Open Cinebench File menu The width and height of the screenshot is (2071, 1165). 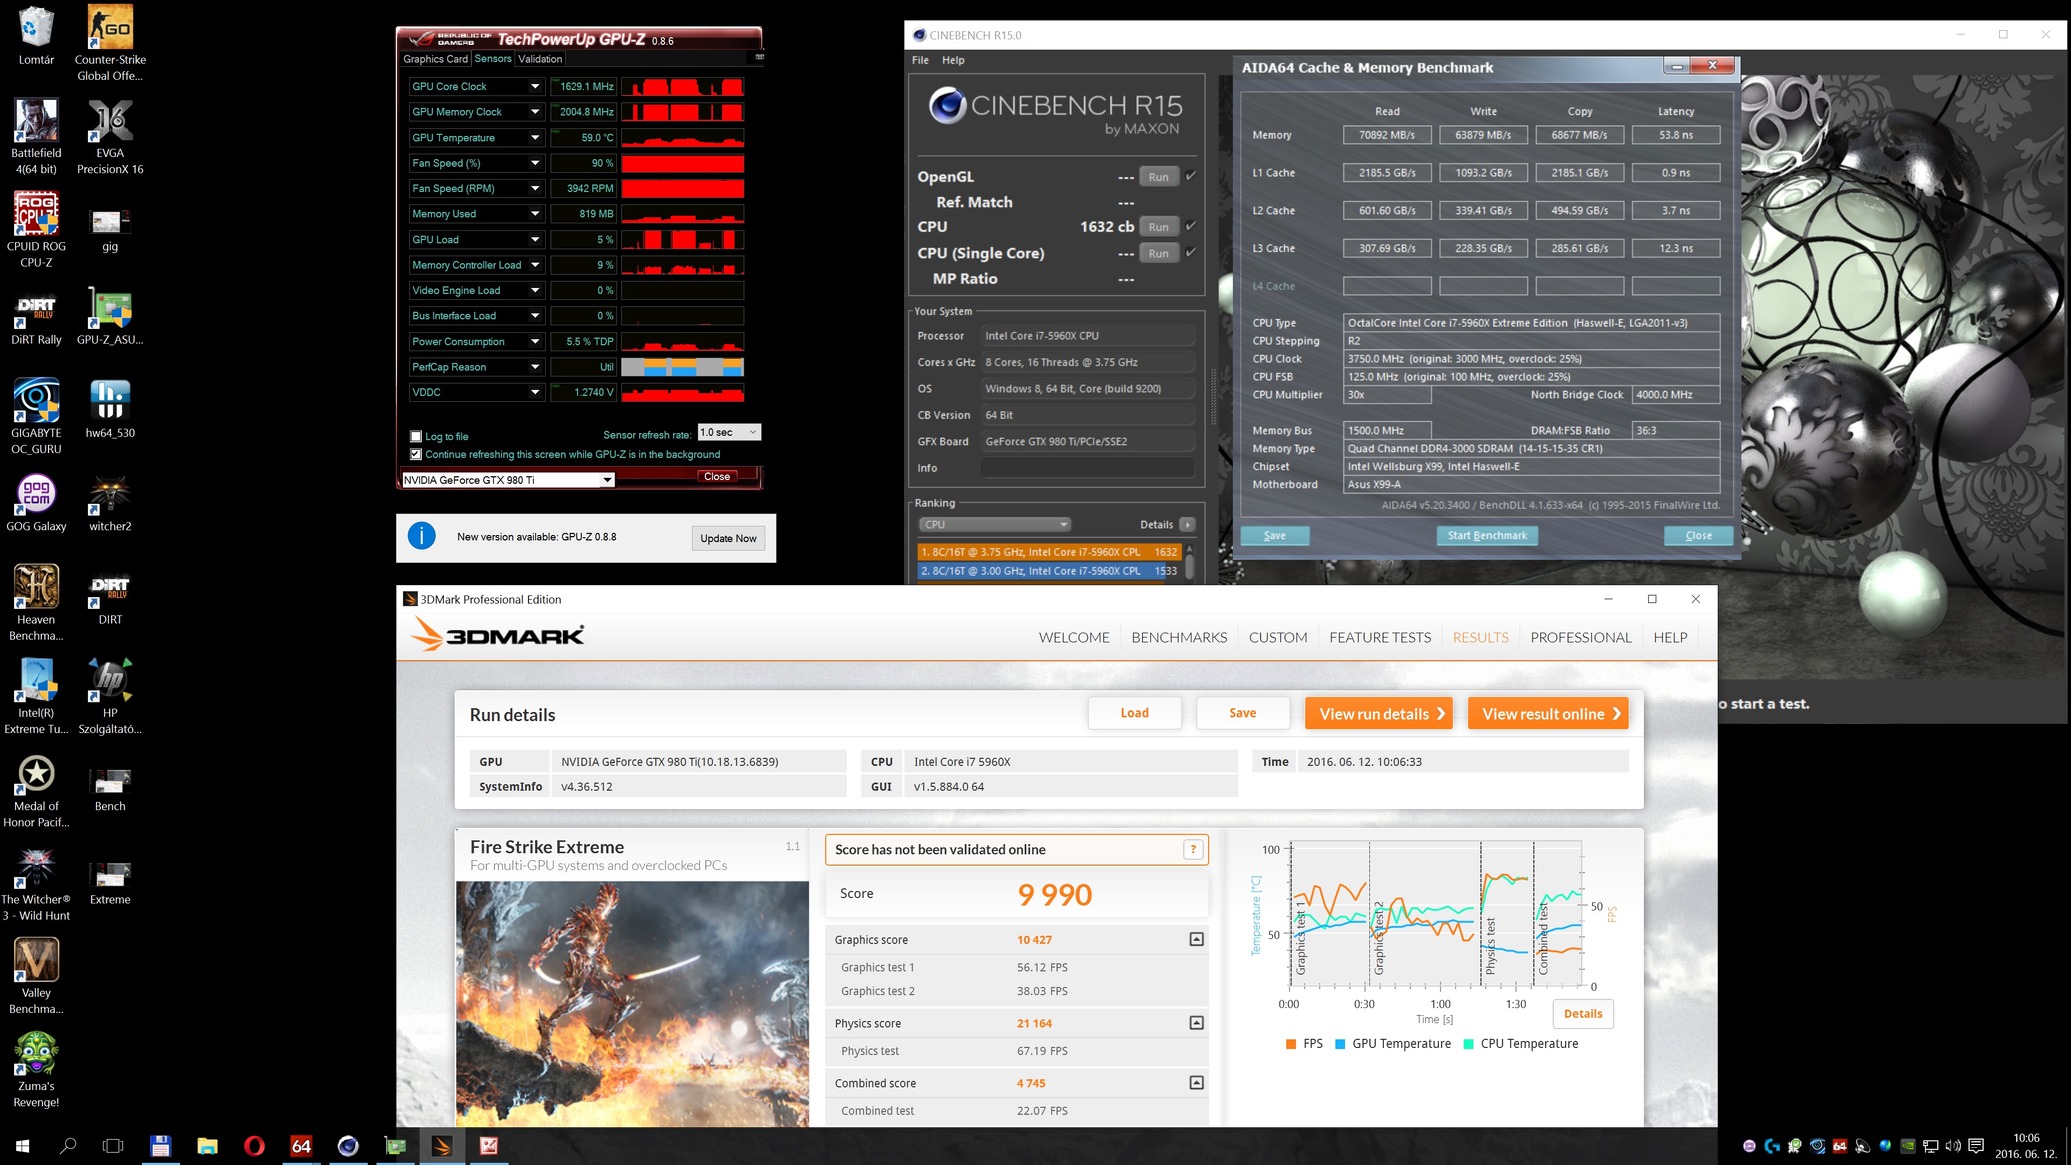click(x=920, y=60)
